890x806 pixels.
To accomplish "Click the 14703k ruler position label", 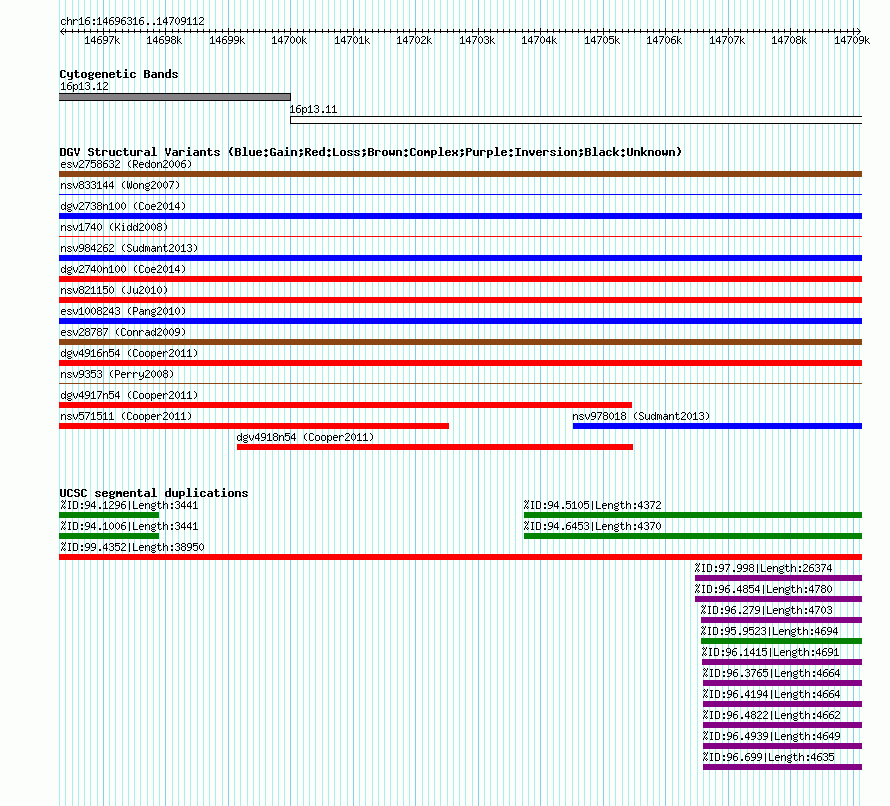I will (x=477, y=41).
